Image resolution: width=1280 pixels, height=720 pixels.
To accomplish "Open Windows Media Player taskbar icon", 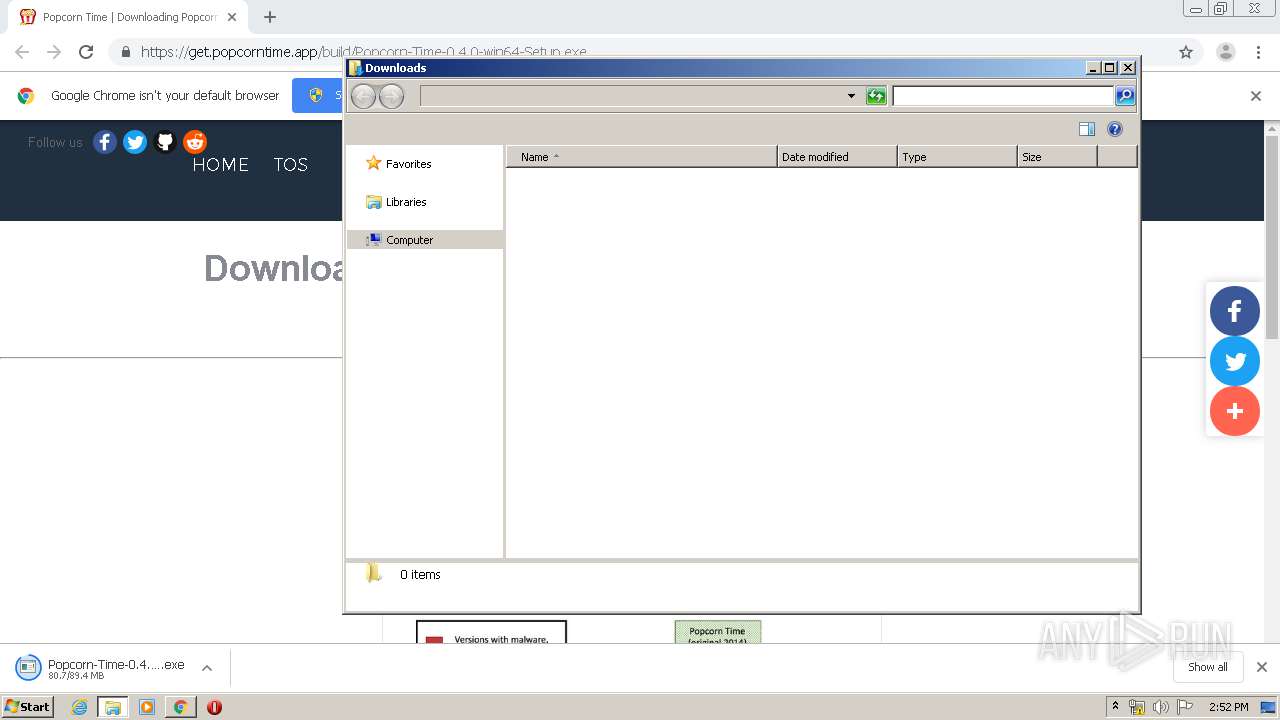I will coord(147,707).
